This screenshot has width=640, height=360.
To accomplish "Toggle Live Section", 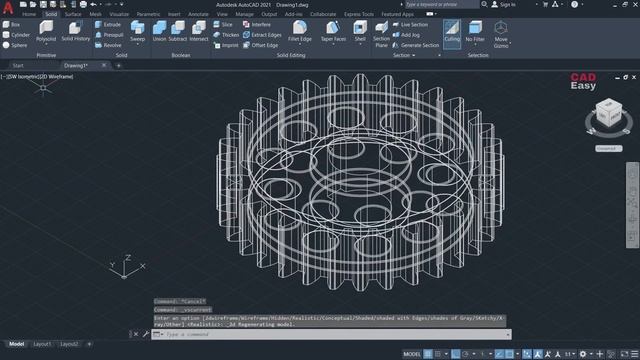I will coord(410,24).
